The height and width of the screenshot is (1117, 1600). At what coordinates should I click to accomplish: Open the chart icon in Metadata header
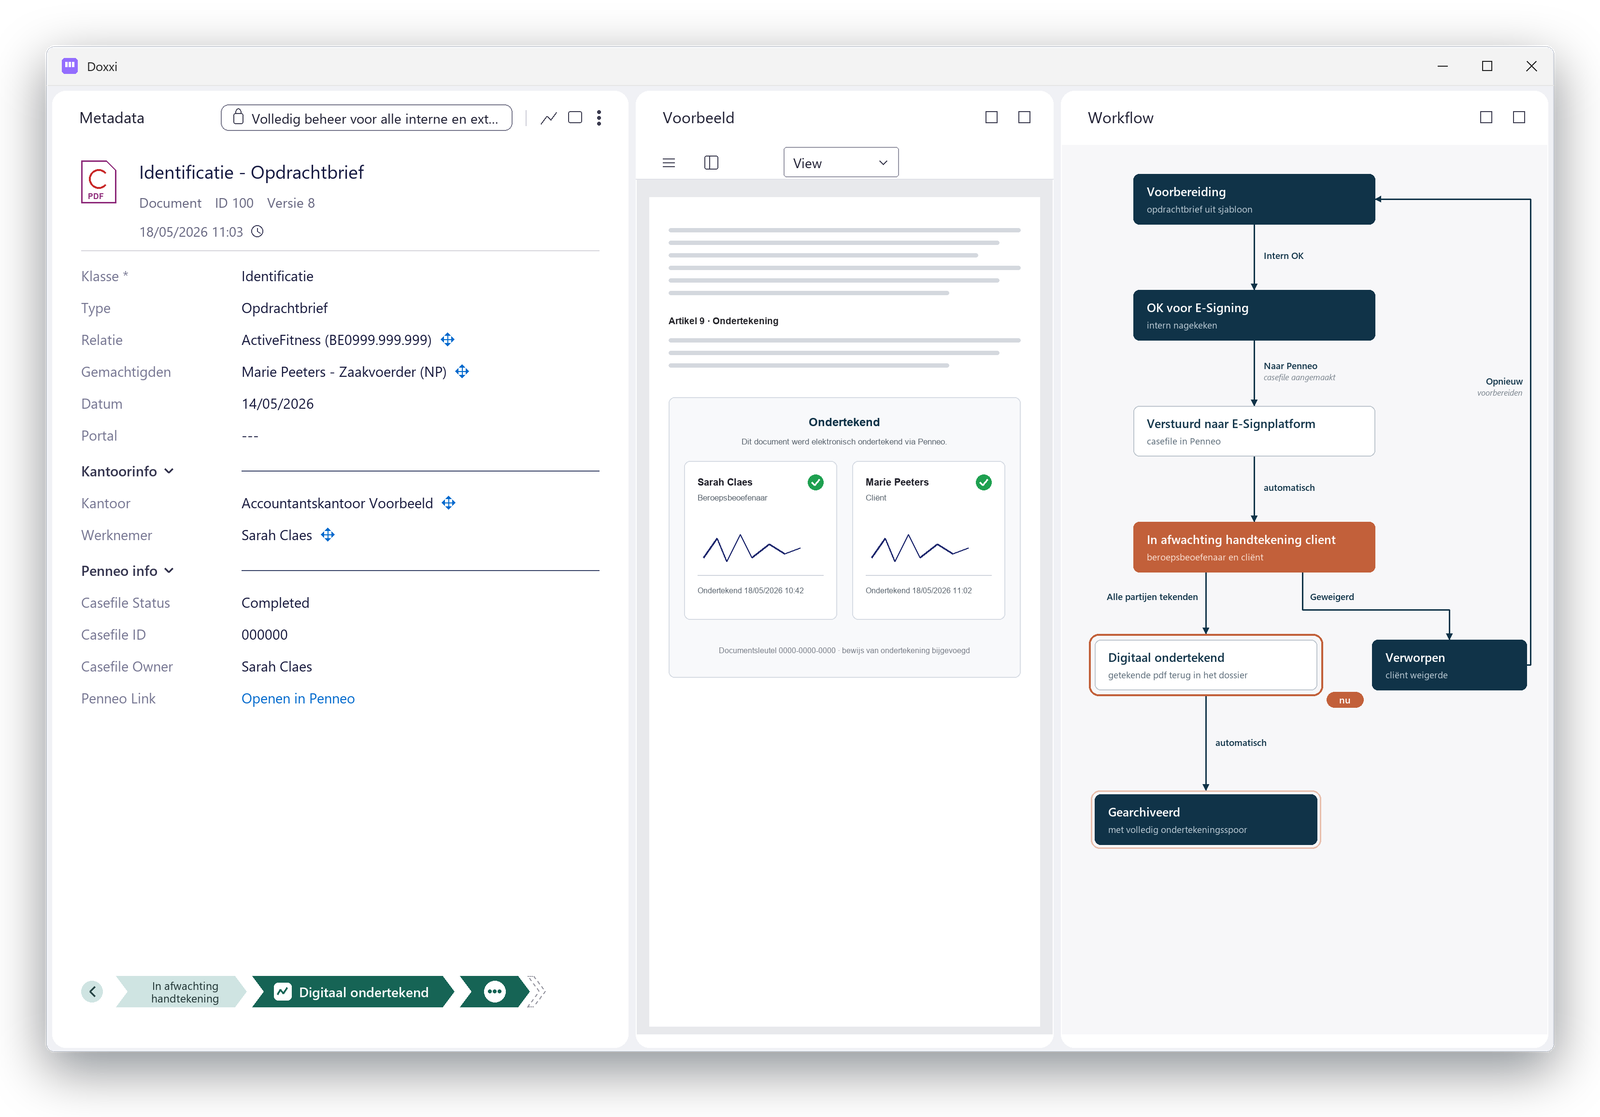click(549, 118)
